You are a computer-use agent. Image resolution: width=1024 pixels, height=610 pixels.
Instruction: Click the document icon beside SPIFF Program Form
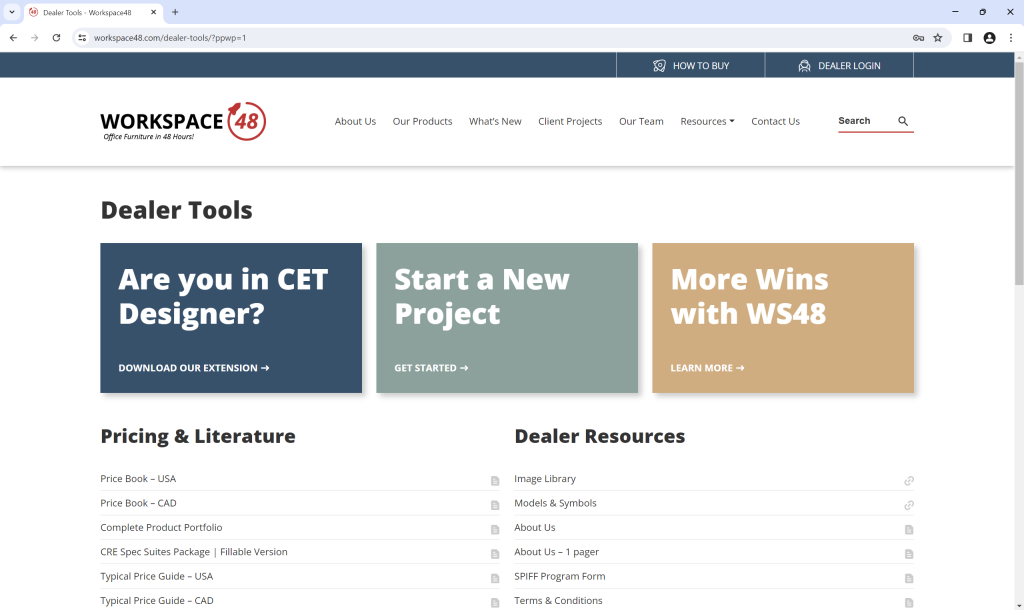click(908, 578)
